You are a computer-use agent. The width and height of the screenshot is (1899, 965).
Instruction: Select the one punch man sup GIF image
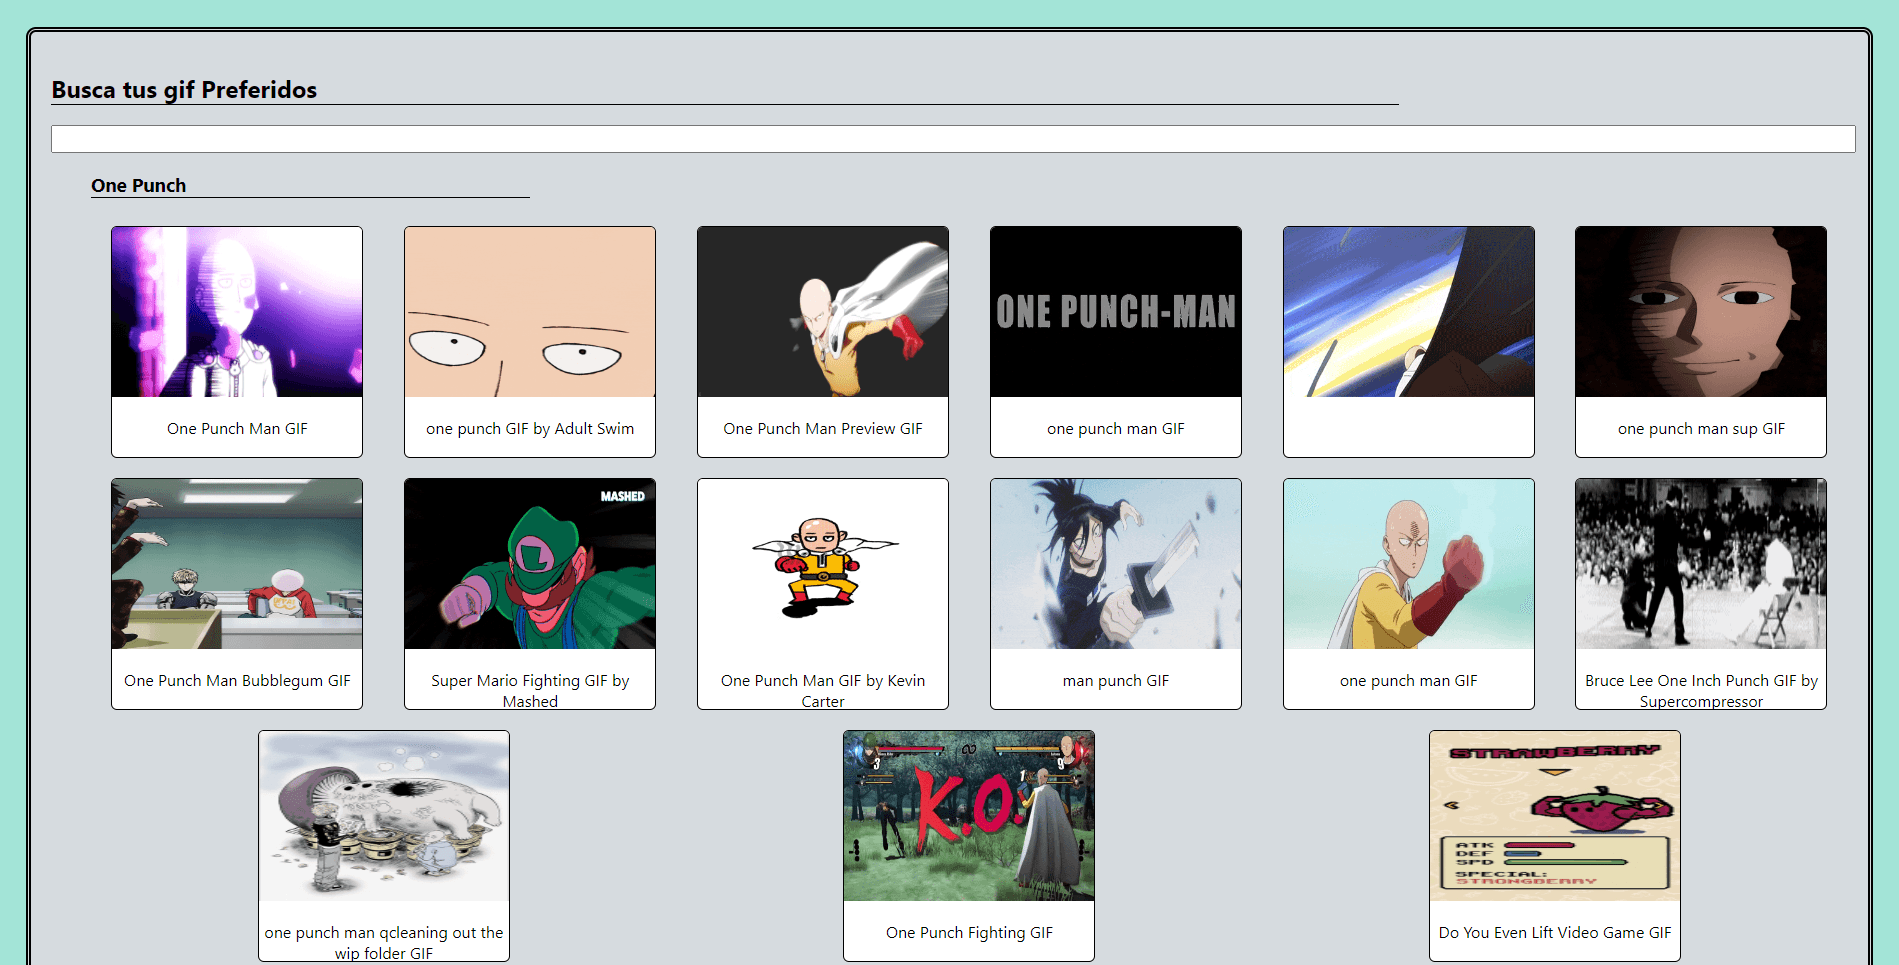pos(1701,312)
